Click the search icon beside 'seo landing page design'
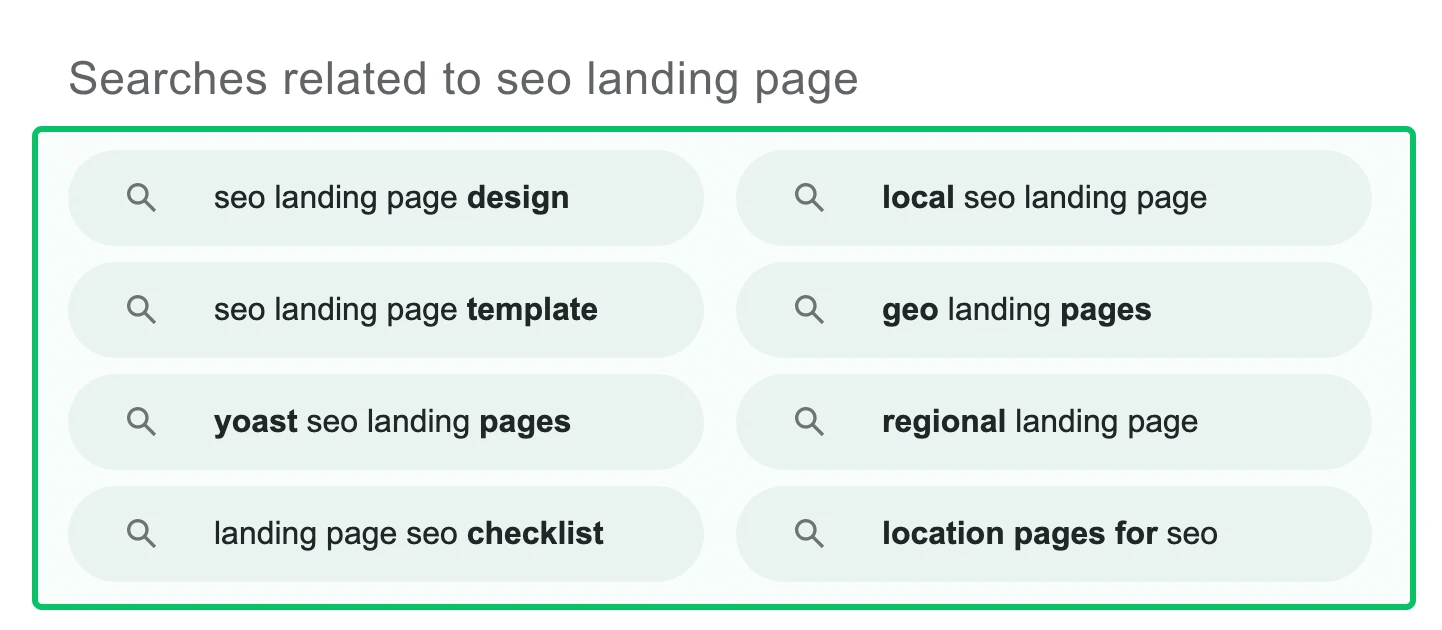 point(142,198)
